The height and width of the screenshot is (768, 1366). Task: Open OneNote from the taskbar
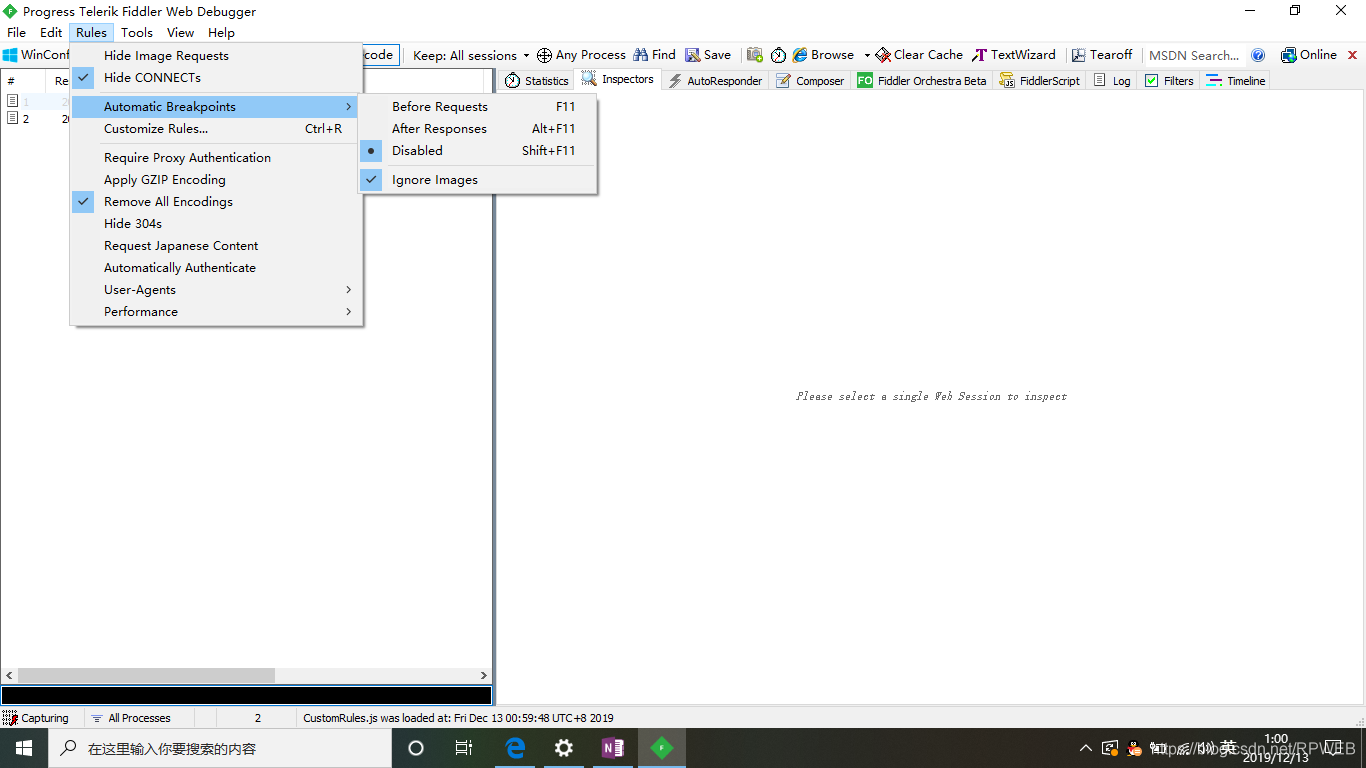613,748
